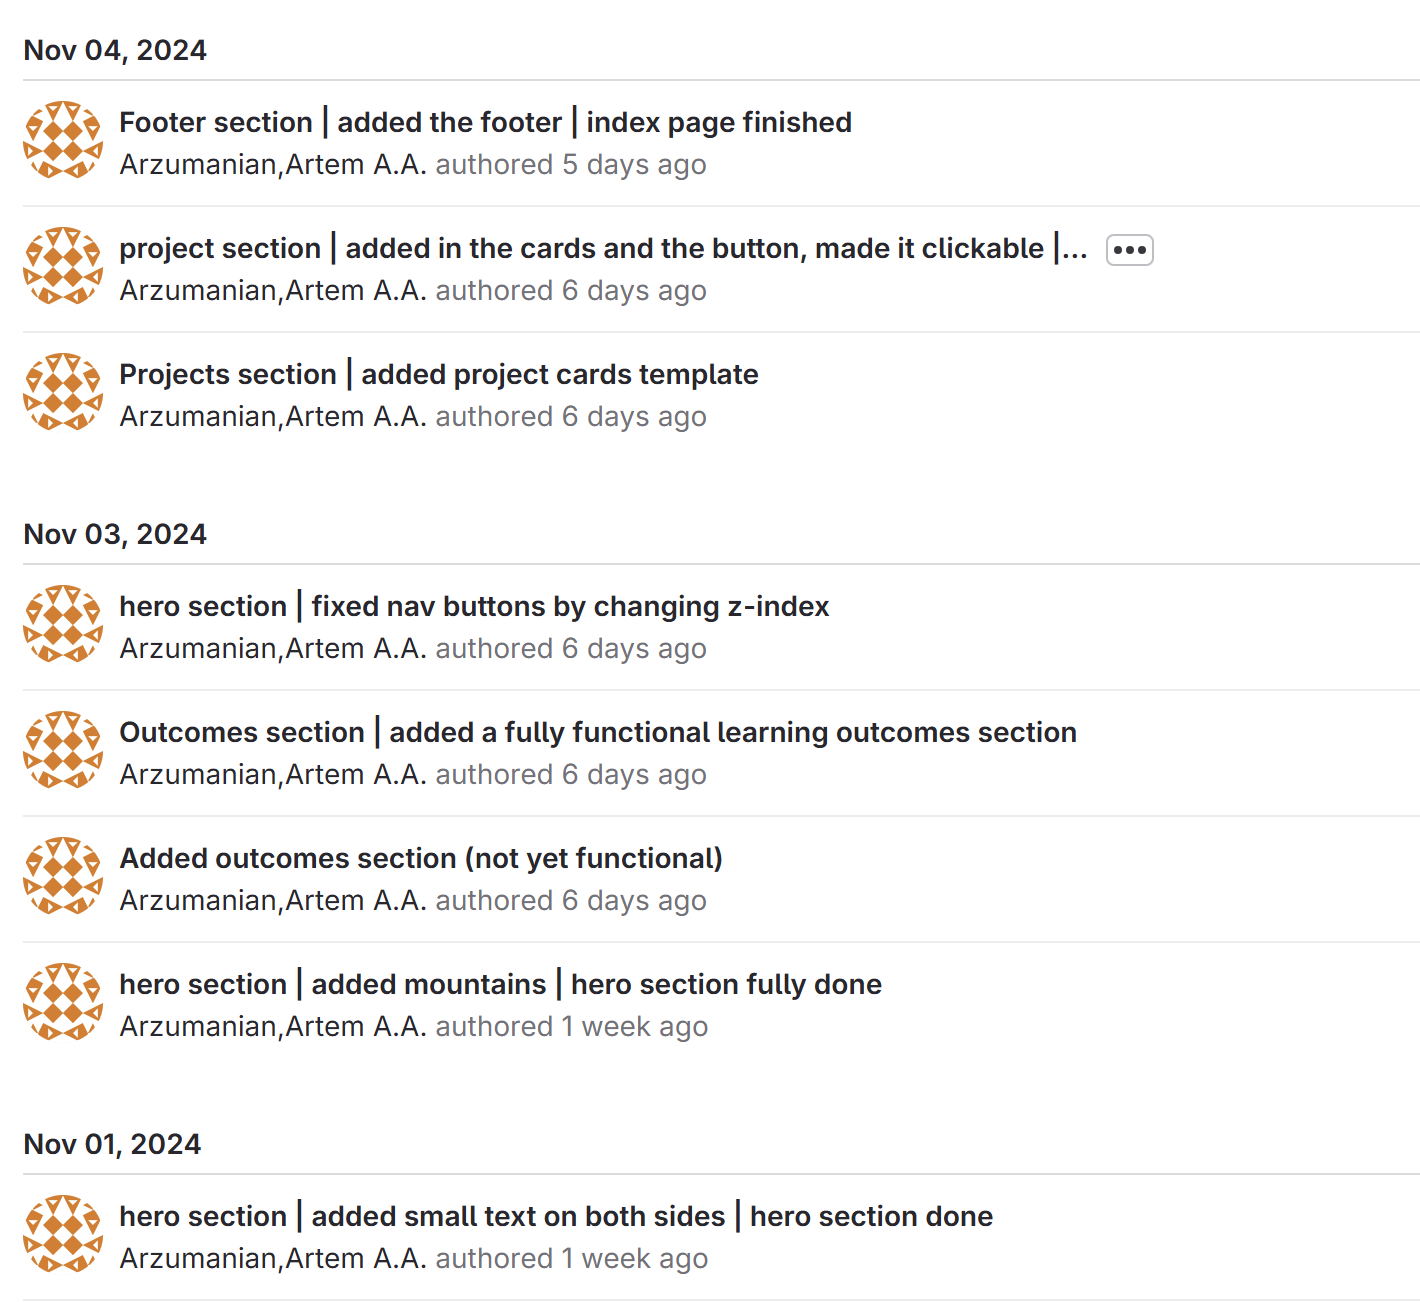
Task: Click avatar beside project section cards commit
Action: tap(63, 266)
